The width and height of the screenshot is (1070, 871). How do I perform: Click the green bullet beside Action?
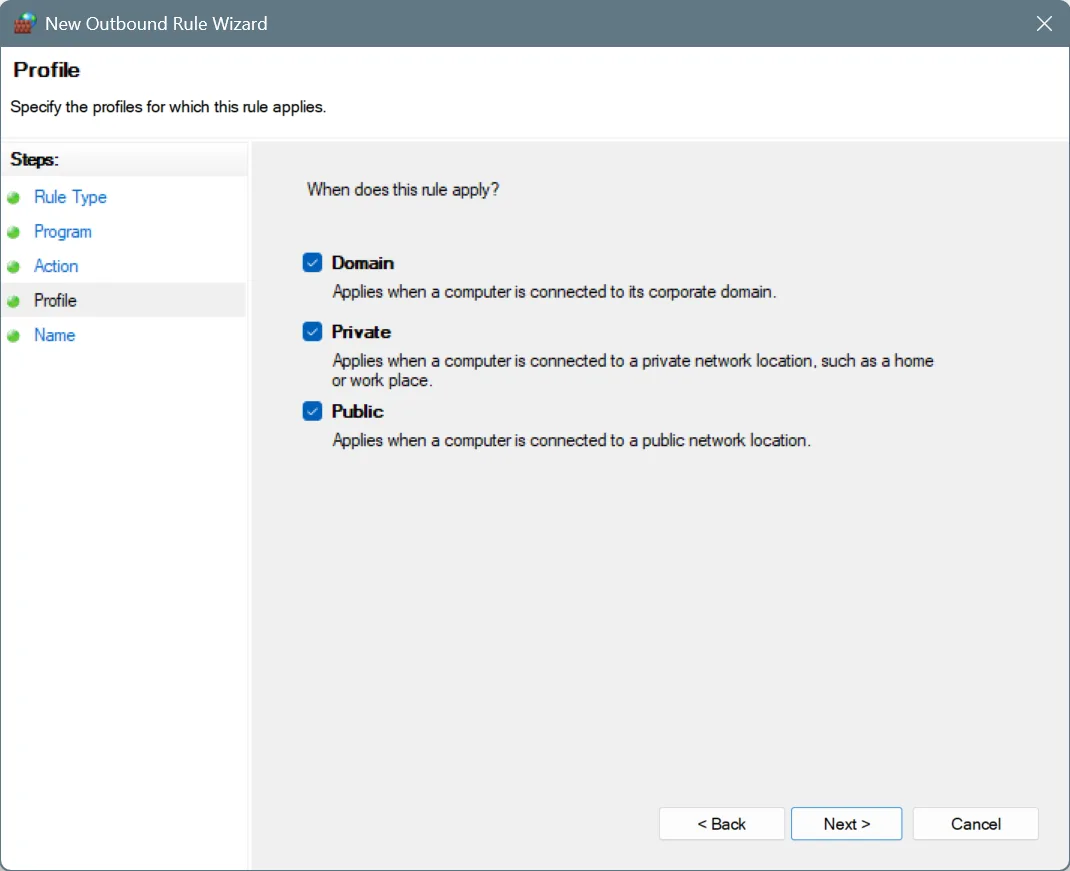click(x=14, y=266)
